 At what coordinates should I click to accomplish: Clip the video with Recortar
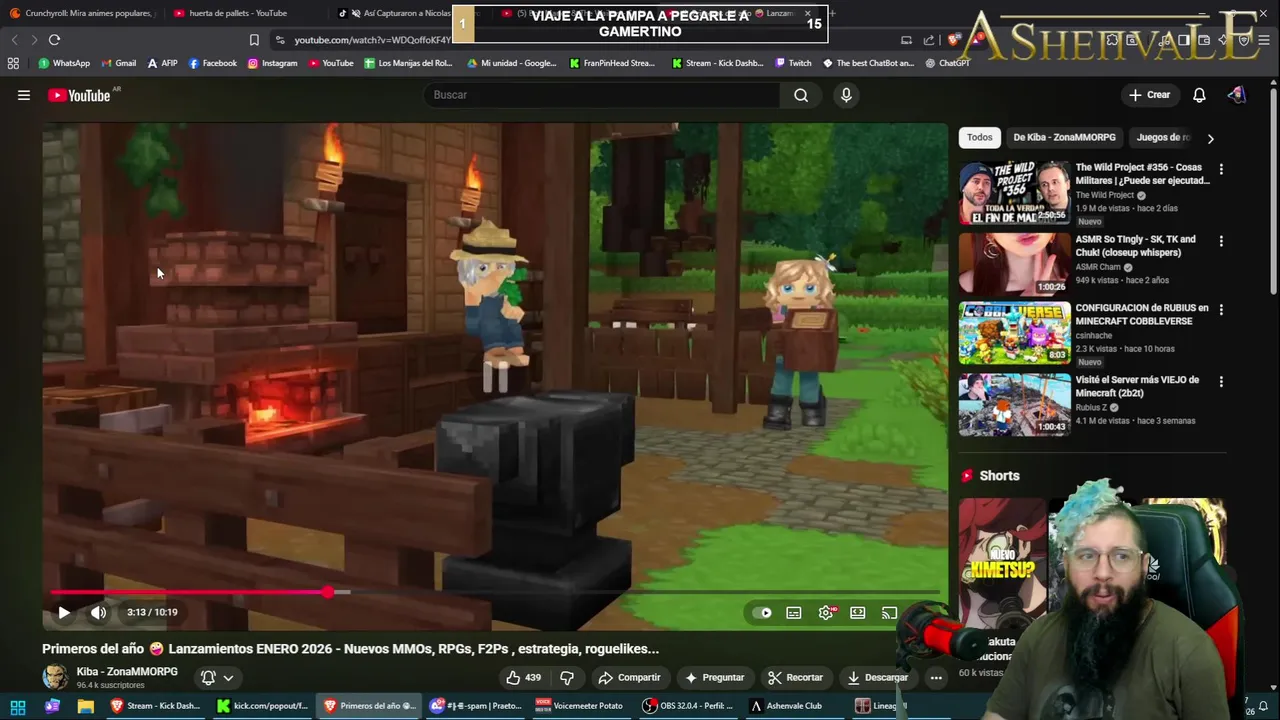pos(796,677)
